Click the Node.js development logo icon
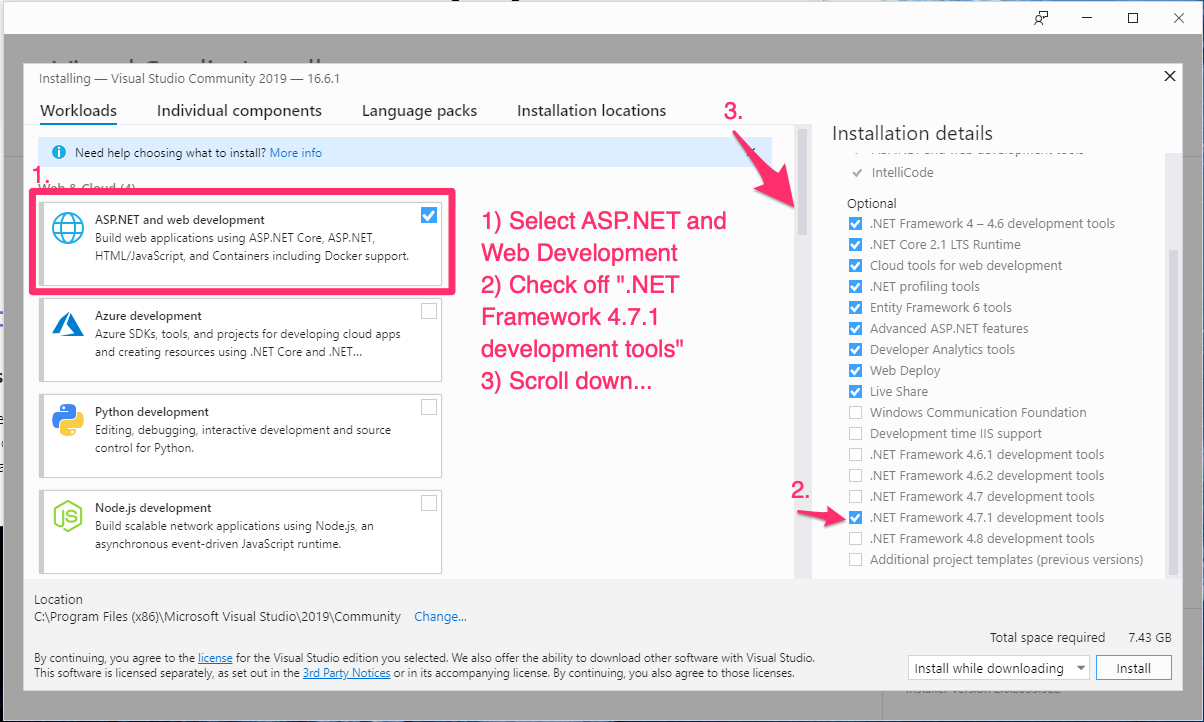 68,517
